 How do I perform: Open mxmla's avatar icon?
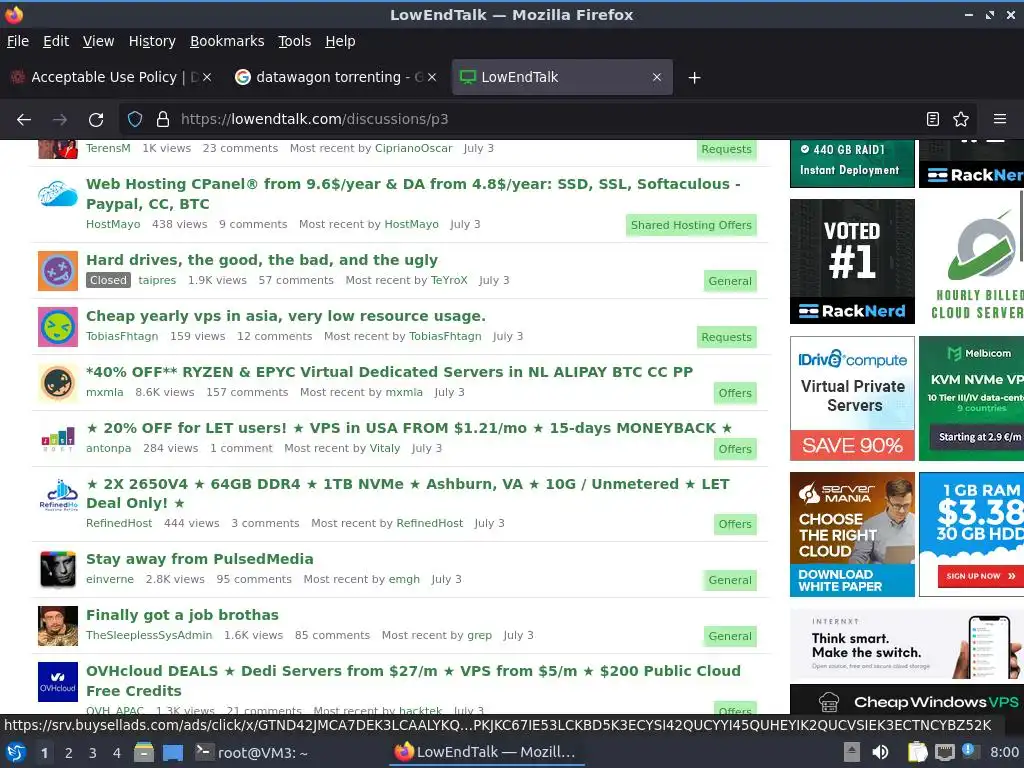coord(57,383)
